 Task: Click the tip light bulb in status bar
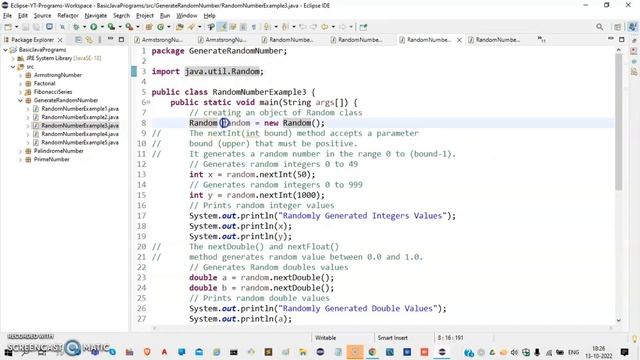point(635,339)
